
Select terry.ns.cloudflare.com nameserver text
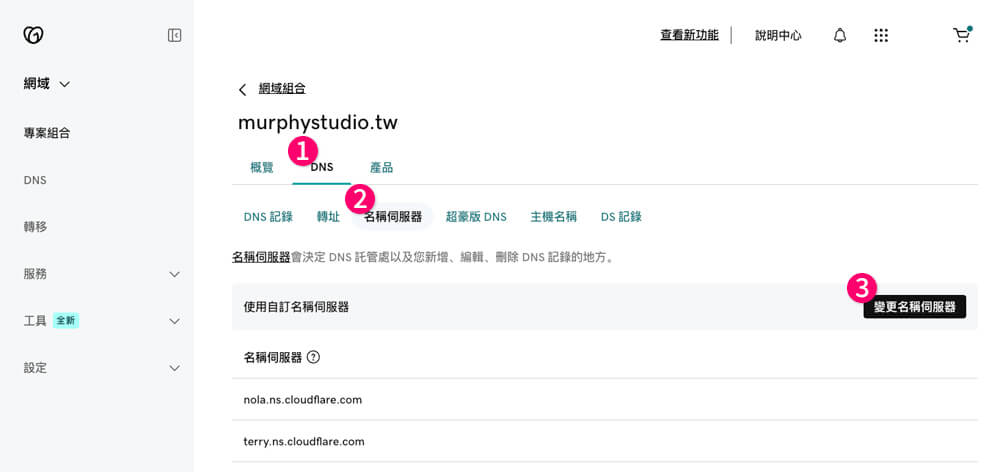click(304, 441)
